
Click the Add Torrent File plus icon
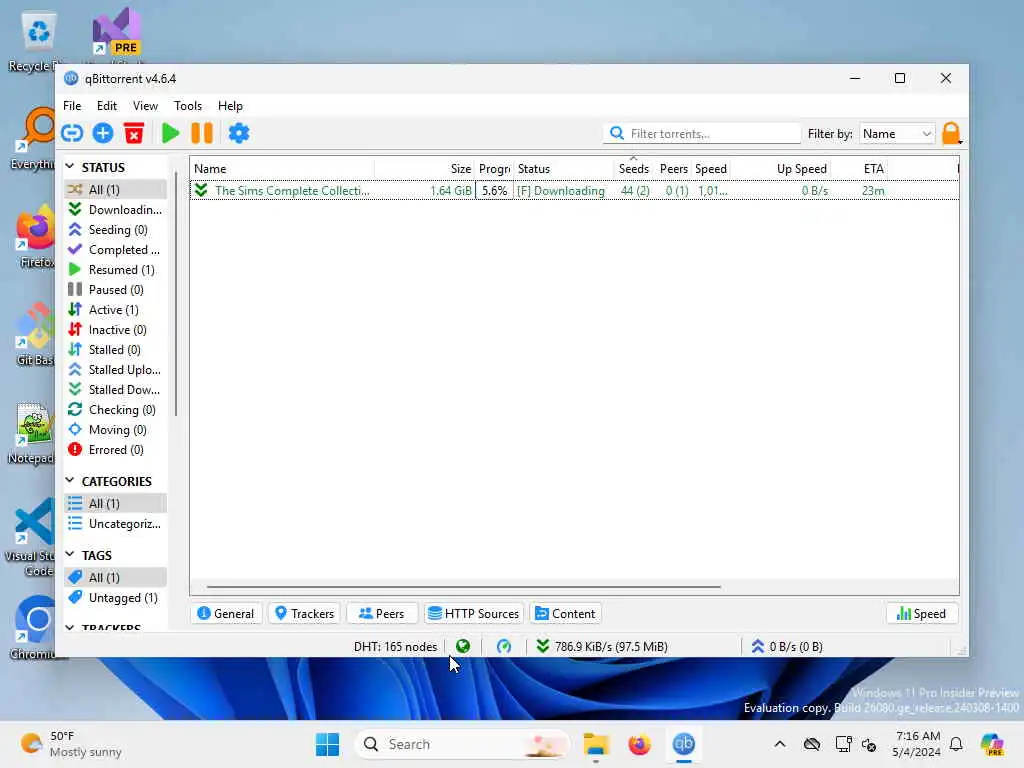click(103, 133)
